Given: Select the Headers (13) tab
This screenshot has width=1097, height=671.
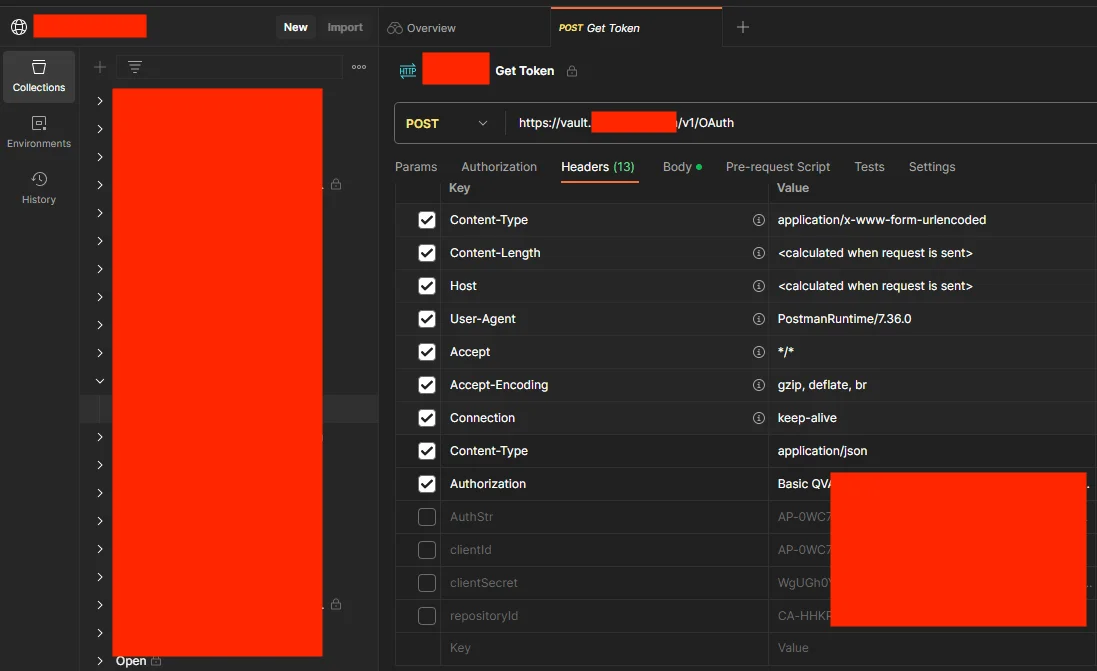Looking at the screenshot, I should tap(597, 167).
